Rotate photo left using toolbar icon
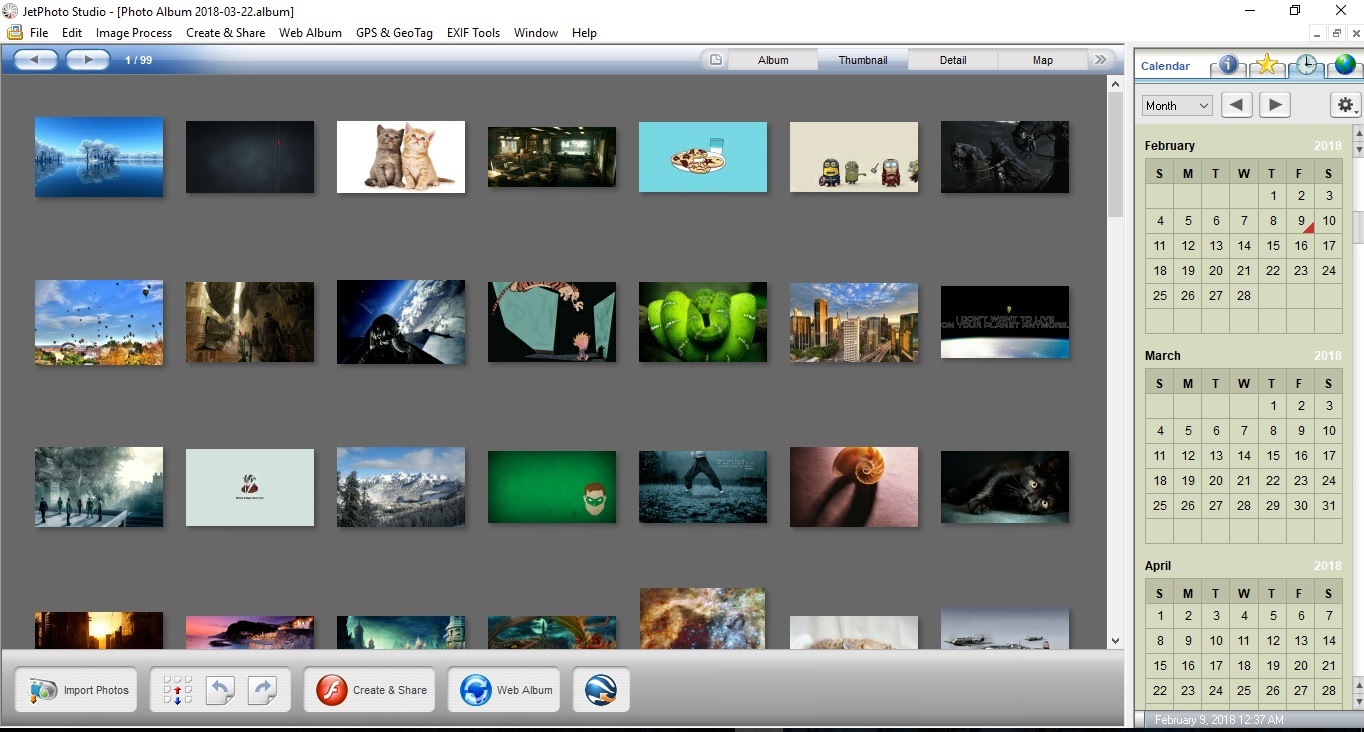 tap(221, 689)
